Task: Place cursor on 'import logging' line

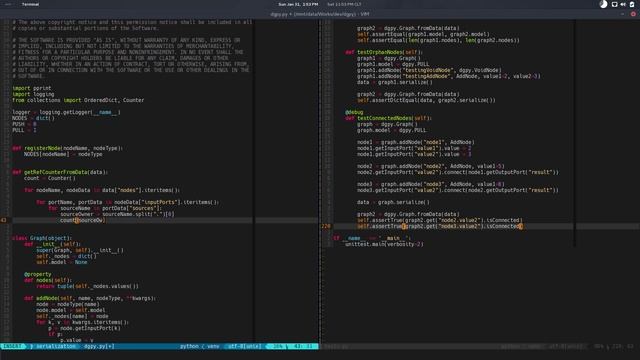Action: tap(33, 94)
